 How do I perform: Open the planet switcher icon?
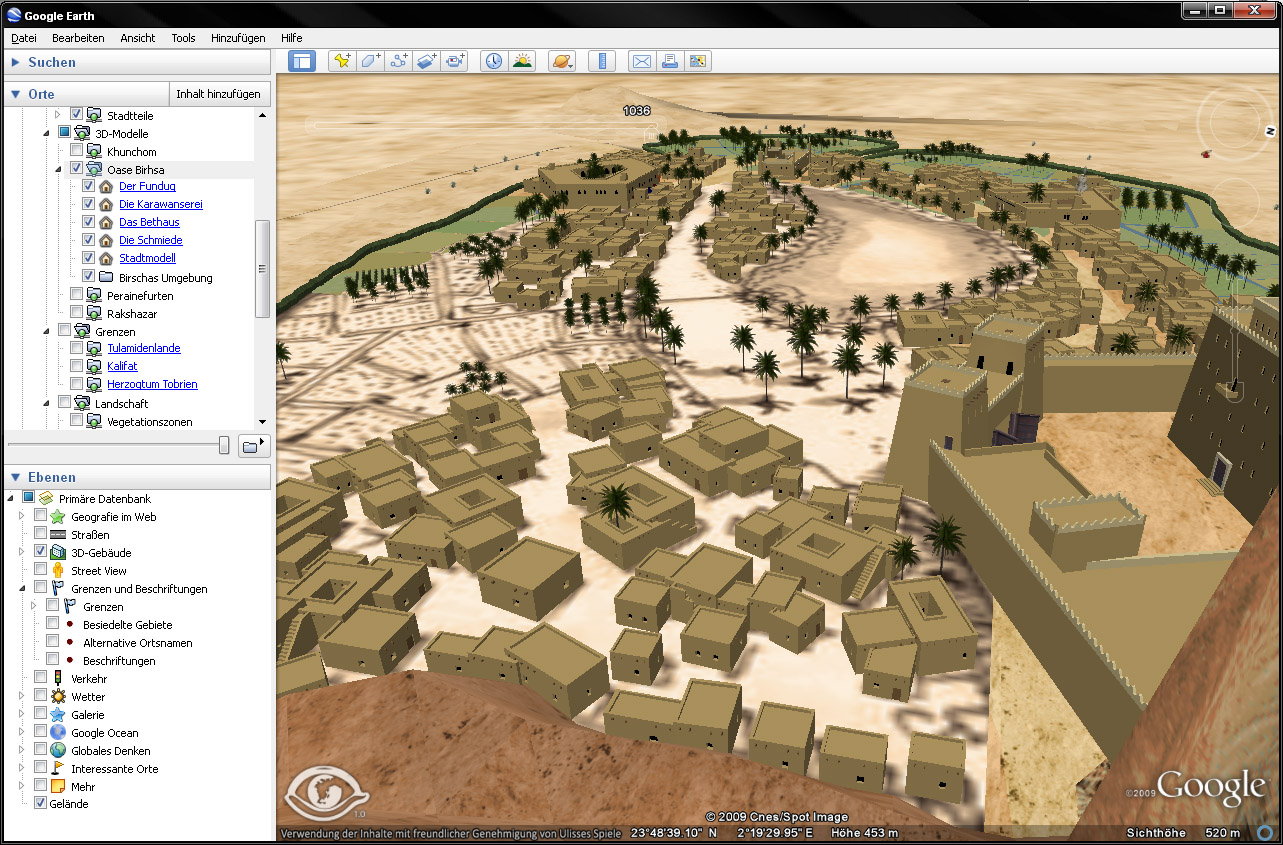pos(562,61)
